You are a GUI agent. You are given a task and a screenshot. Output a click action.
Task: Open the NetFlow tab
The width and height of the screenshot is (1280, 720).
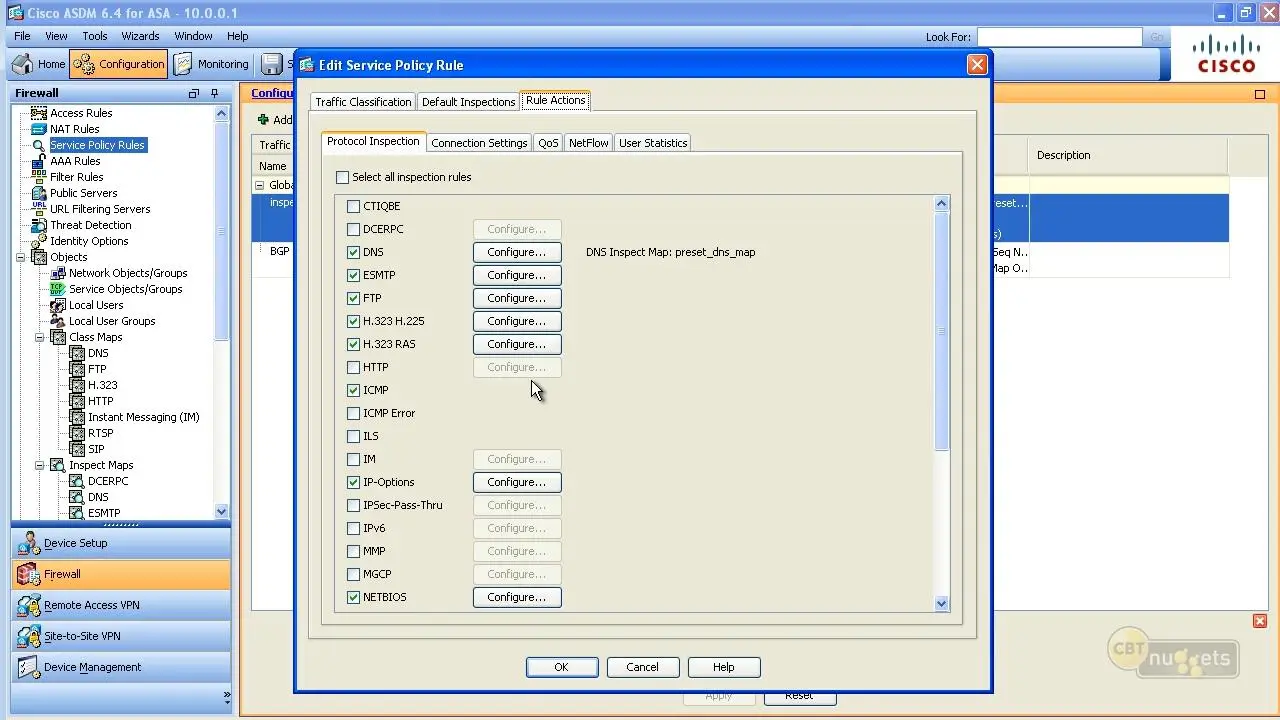point(588,143)
